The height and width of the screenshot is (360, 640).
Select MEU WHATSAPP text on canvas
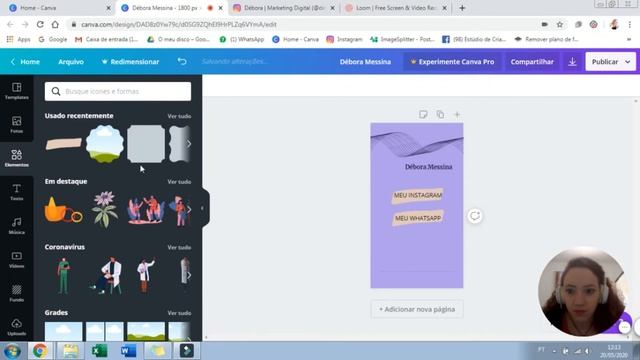[418, 218]
